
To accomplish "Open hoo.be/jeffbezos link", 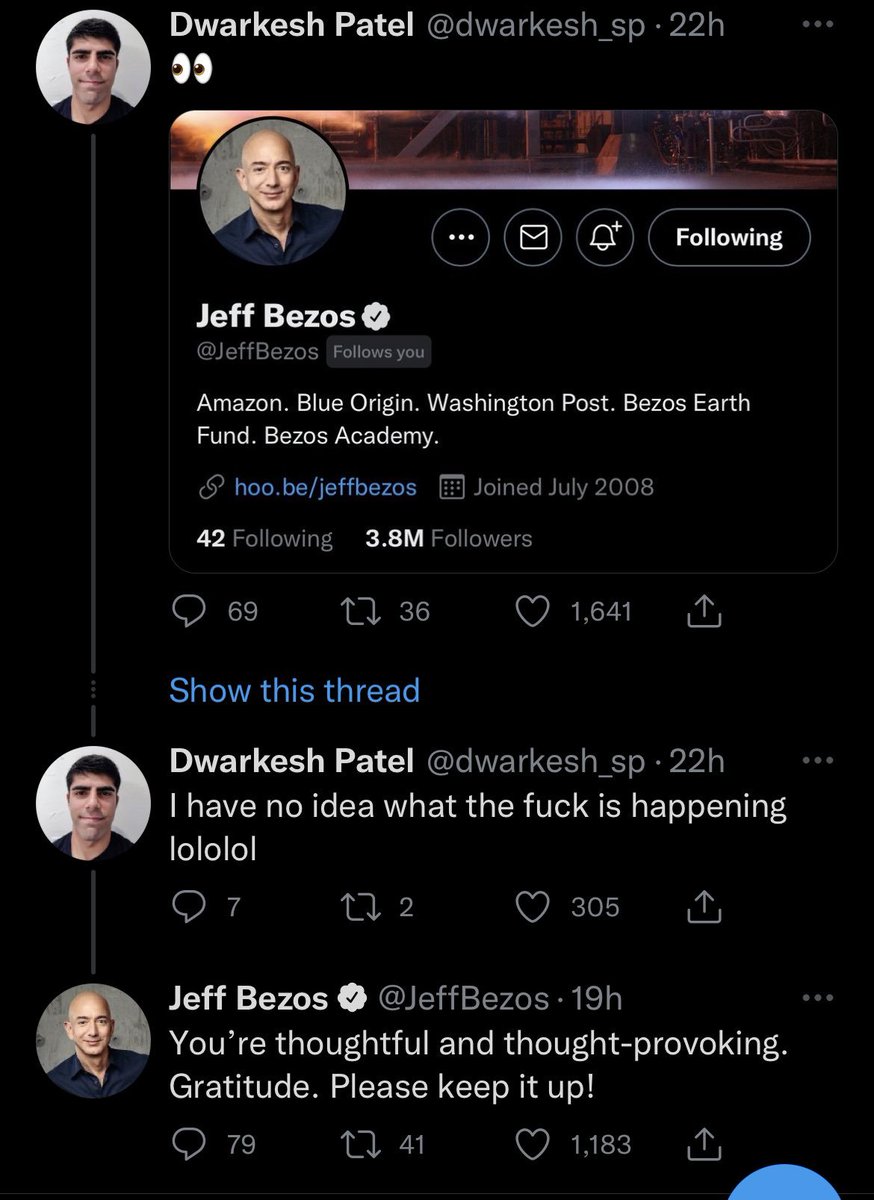I will point(324,487).
